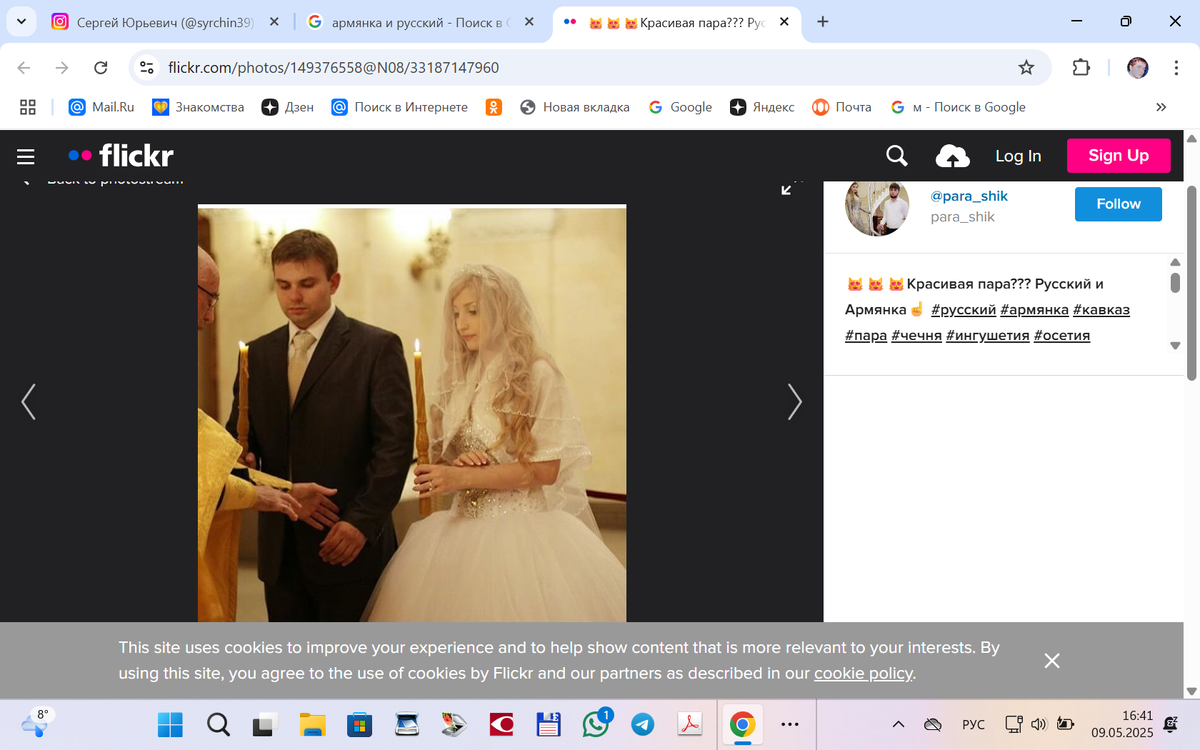Click Log In link
1200x750 pixels.
pyautogui.click(x=1018, y=156)
